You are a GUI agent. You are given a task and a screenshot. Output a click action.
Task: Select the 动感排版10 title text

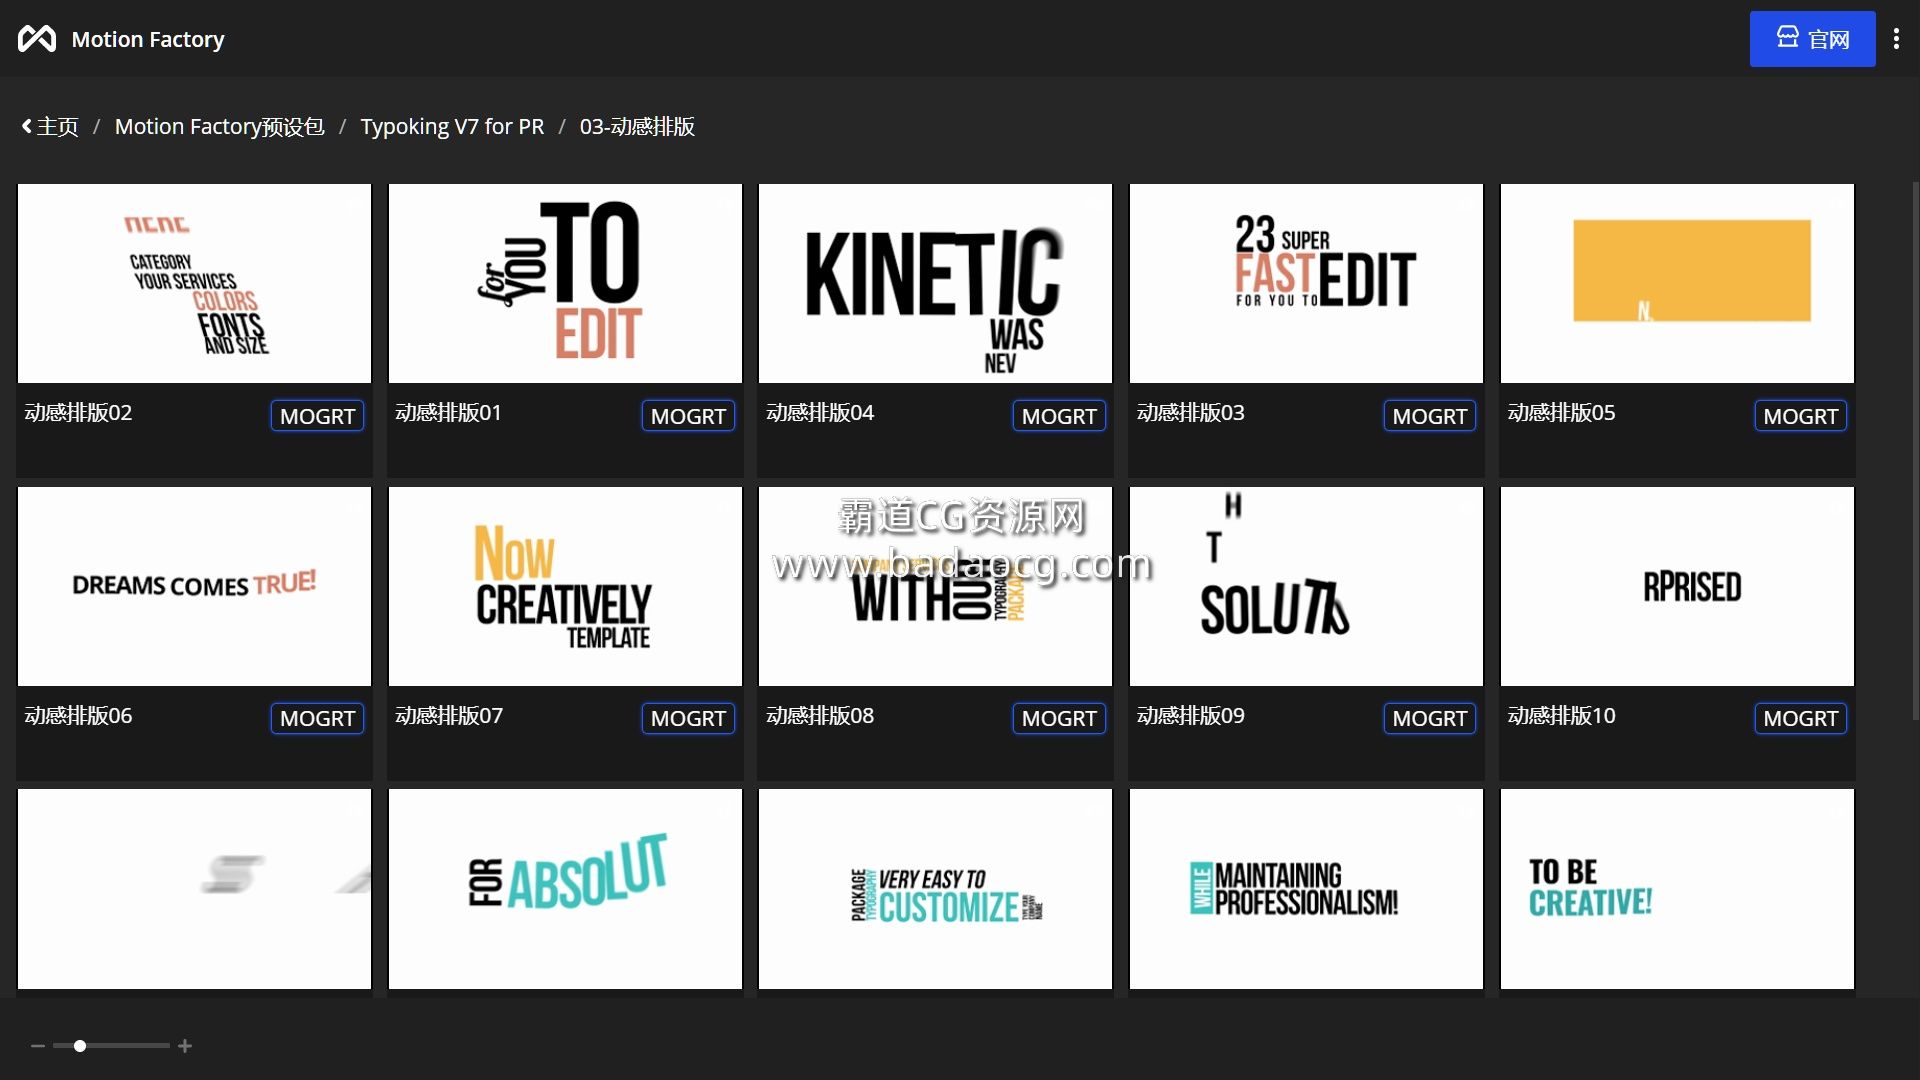click(1561, 715)
